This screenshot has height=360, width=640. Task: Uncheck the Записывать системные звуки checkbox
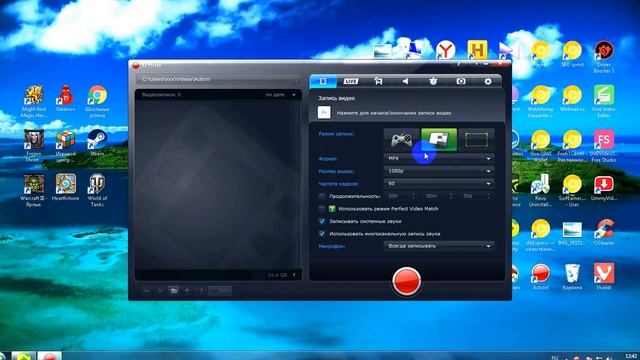click(x=322, y=221)
